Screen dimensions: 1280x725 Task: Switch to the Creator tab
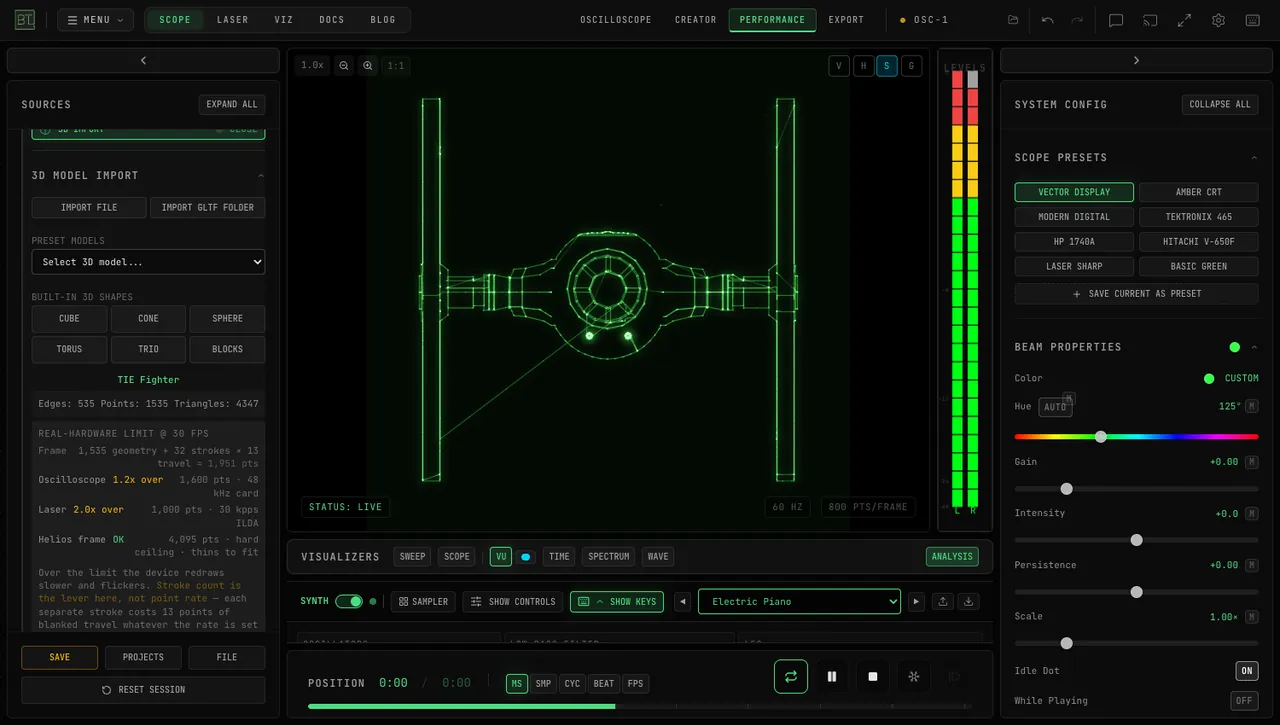coord(696,20)
